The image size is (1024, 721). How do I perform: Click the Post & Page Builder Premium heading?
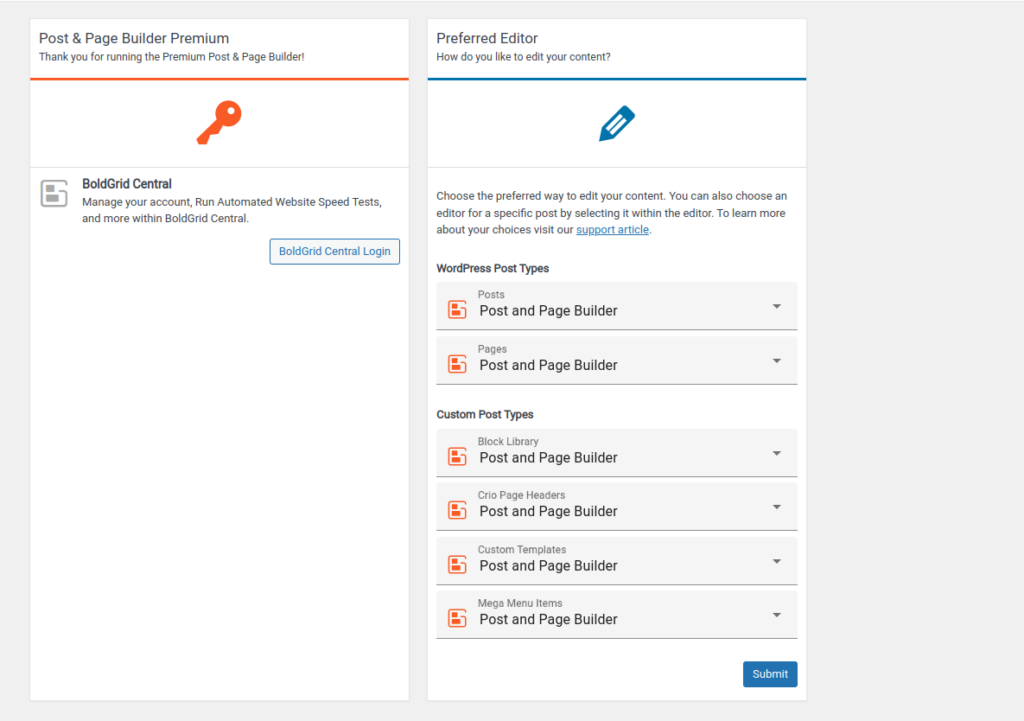(134, 38)
